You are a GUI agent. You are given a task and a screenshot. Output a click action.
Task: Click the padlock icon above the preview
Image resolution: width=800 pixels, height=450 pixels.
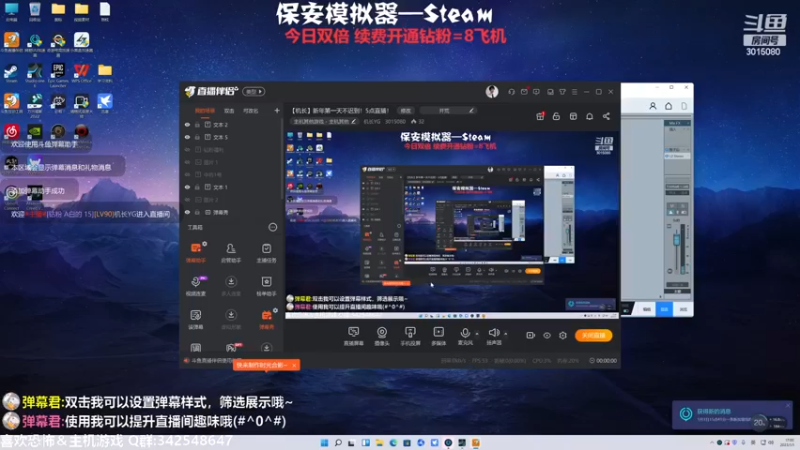[x=556, y=116]
